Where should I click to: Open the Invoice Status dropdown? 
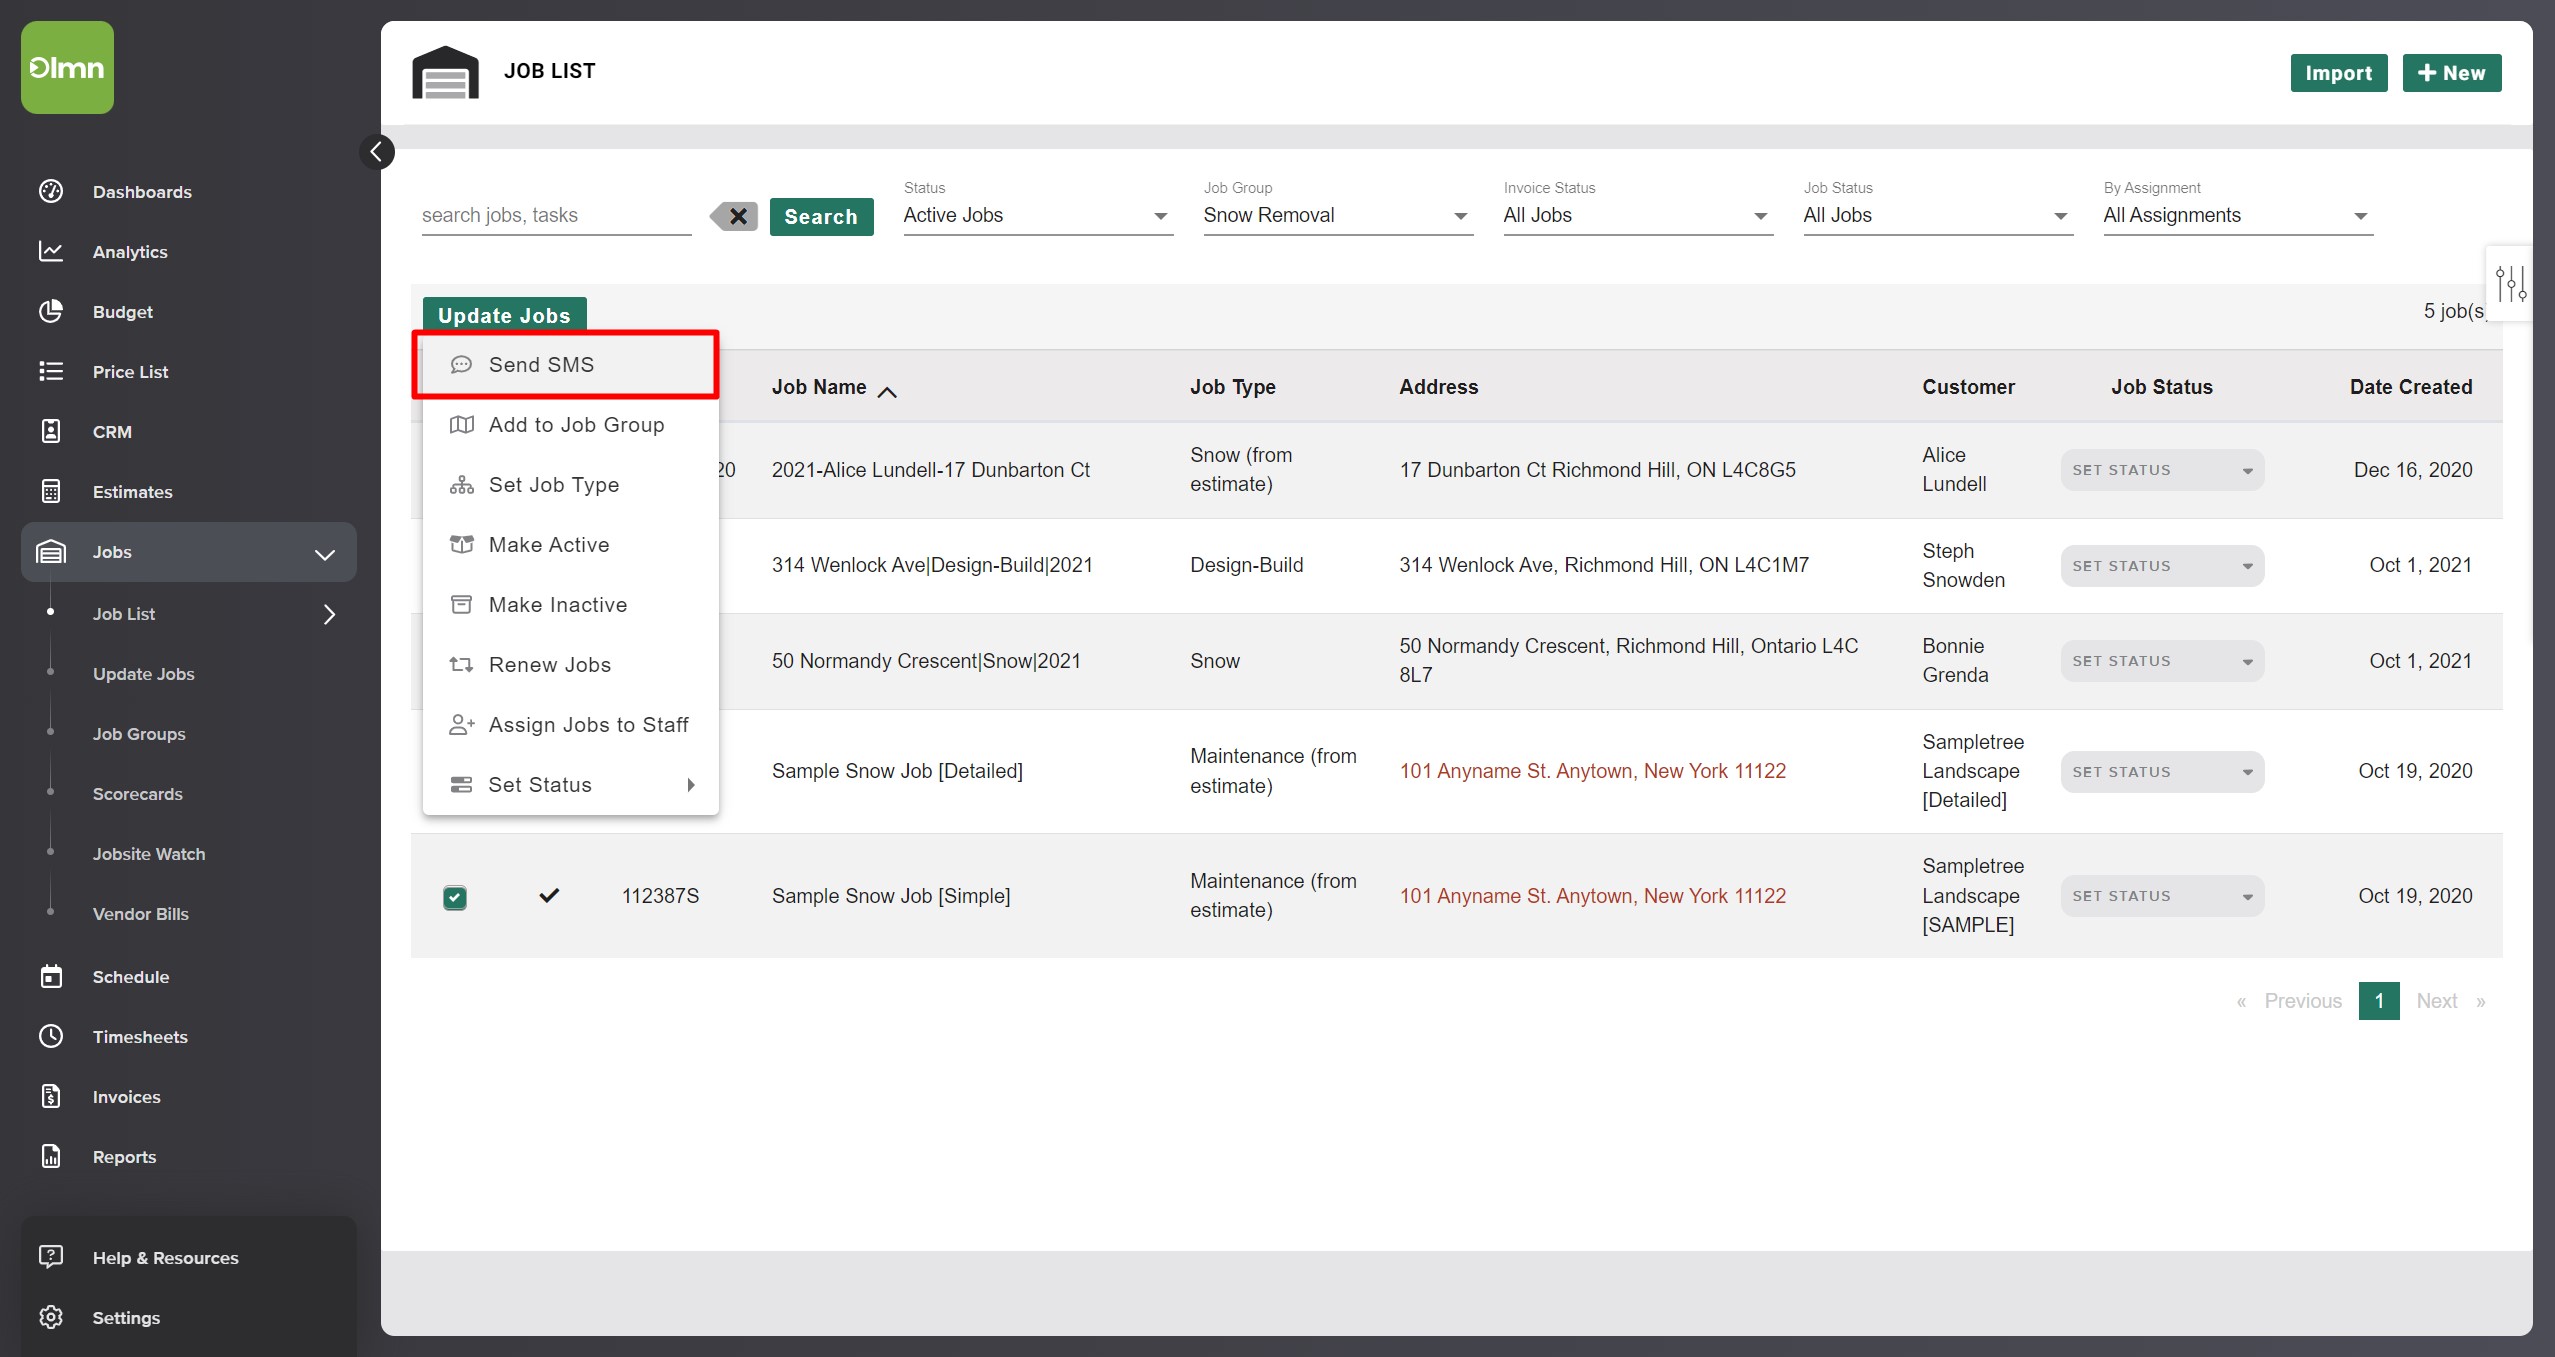click(1638, 216)
